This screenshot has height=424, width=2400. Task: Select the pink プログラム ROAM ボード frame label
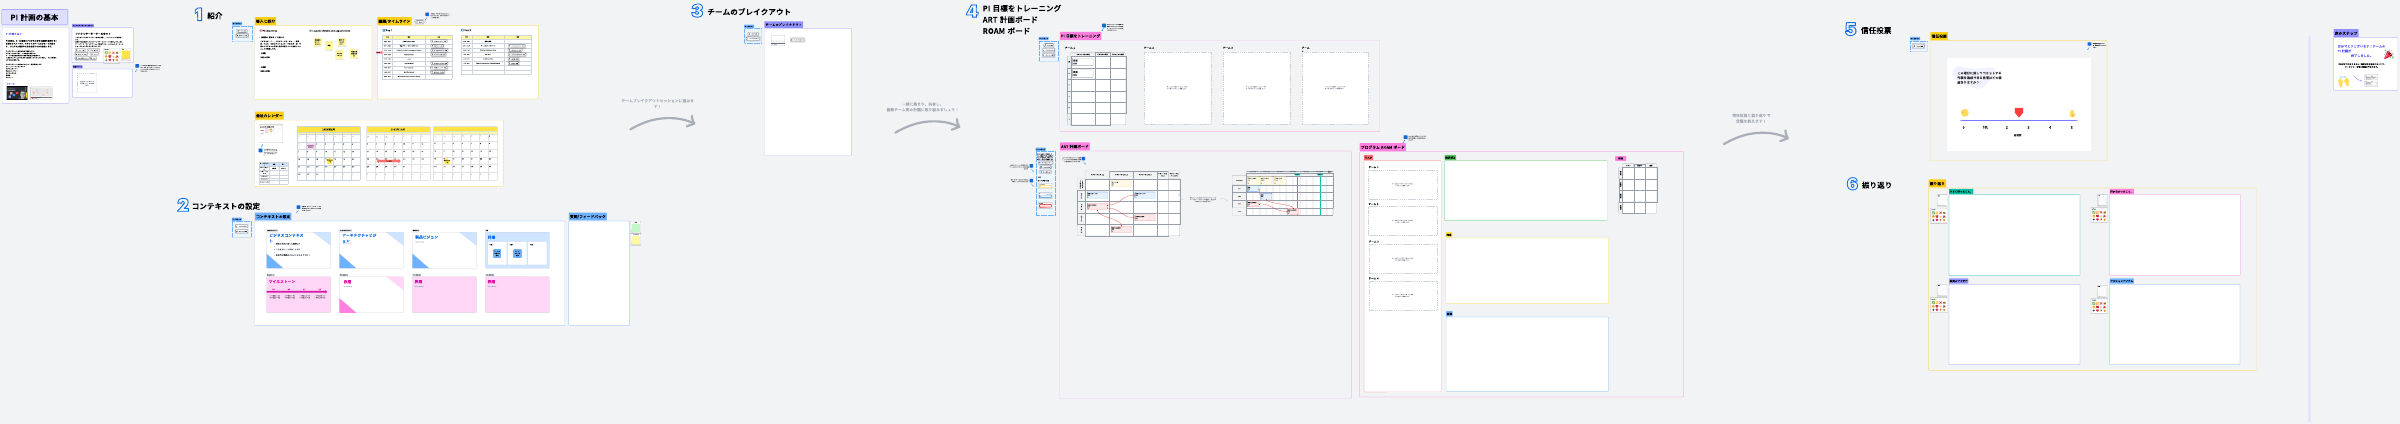point(1382,147)
